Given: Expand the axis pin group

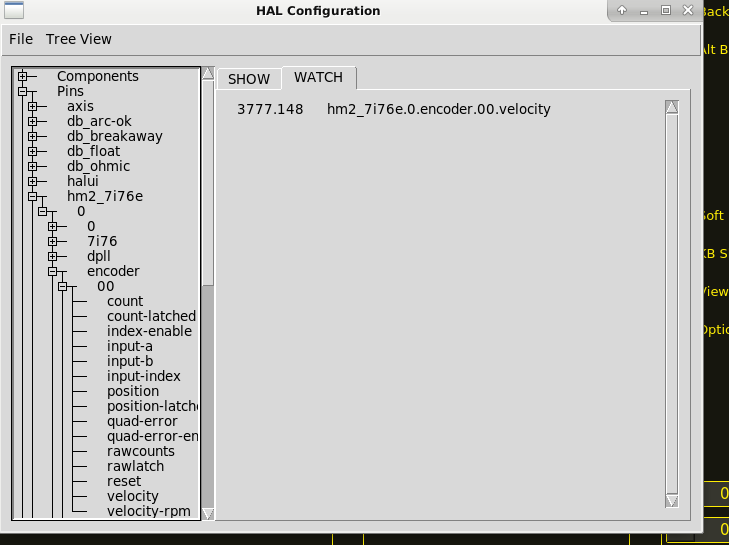Looking at the screenshot, I should 32,107.
